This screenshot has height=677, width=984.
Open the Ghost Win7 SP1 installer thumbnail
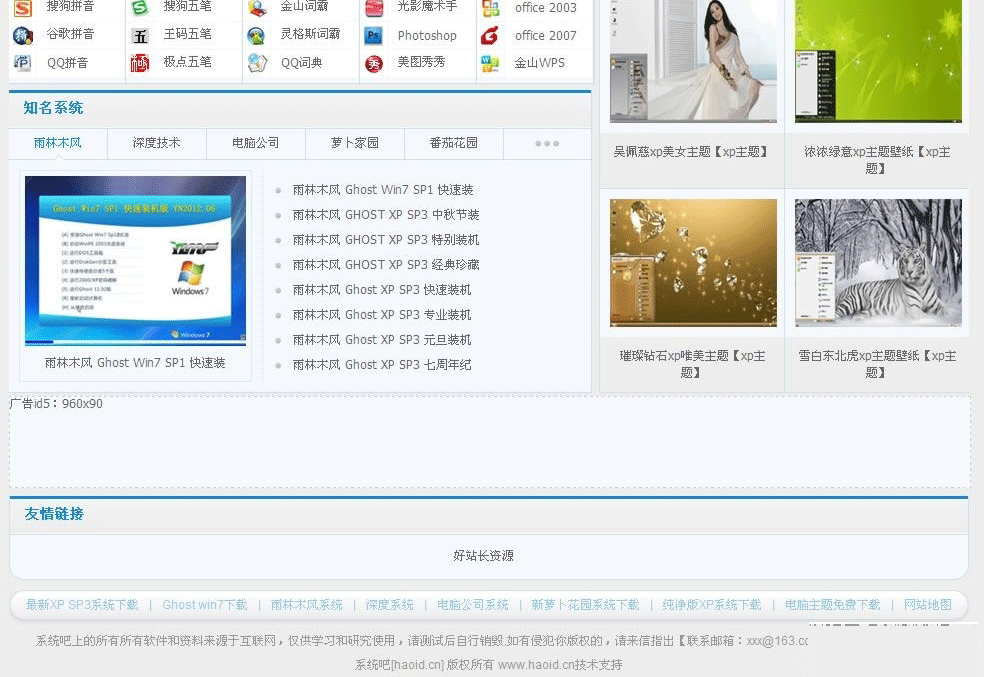click(x=136, y=261)
